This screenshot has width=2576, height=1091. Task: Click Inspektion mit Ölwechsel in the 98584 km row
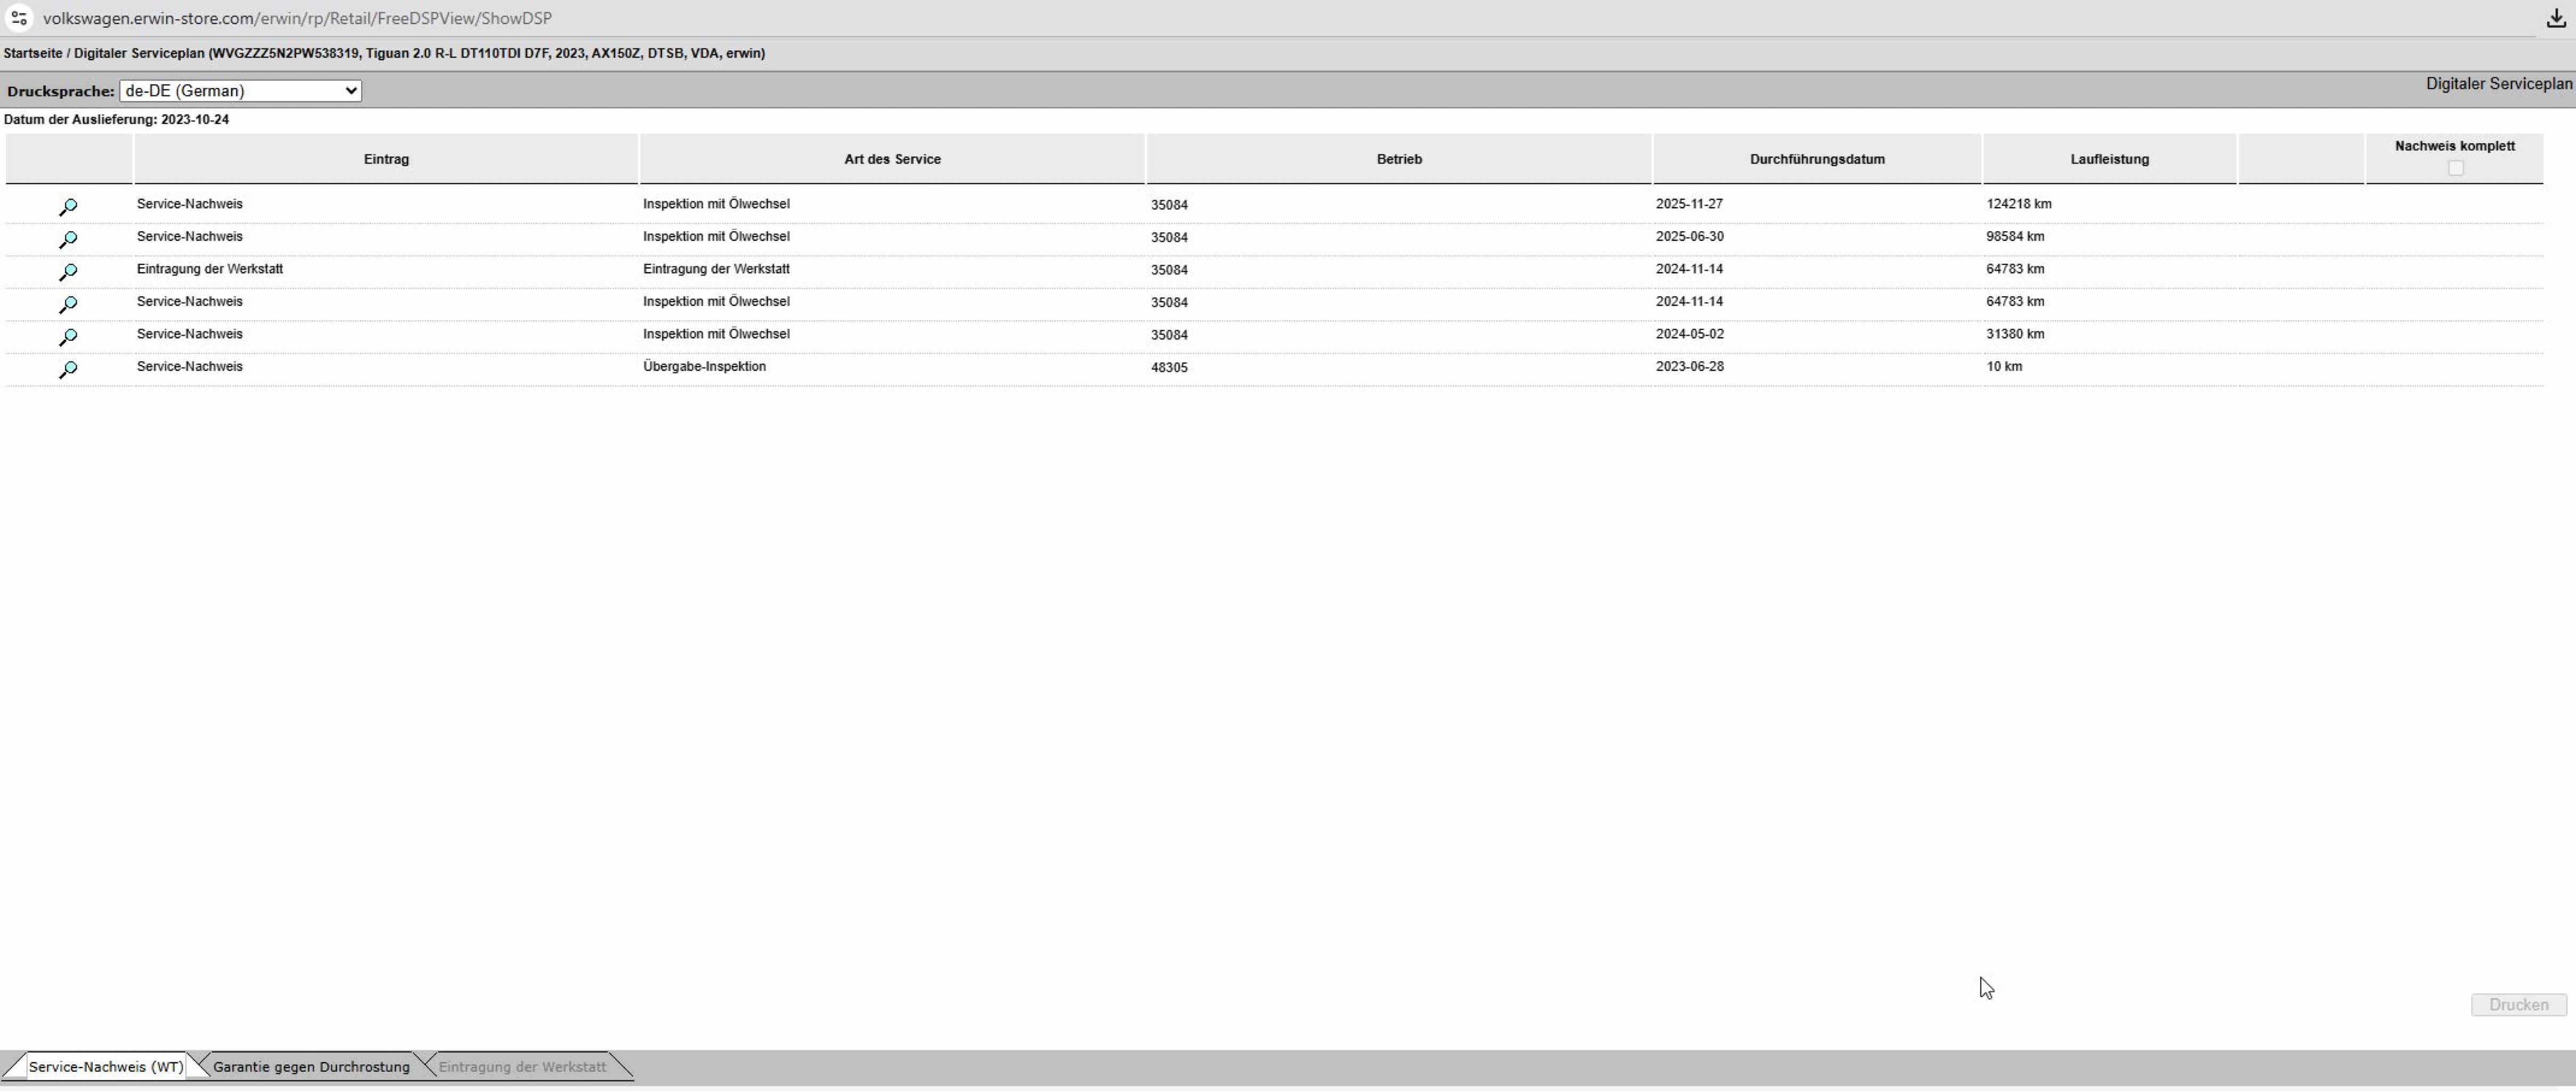pyautogui.click(x=716, y=237)
